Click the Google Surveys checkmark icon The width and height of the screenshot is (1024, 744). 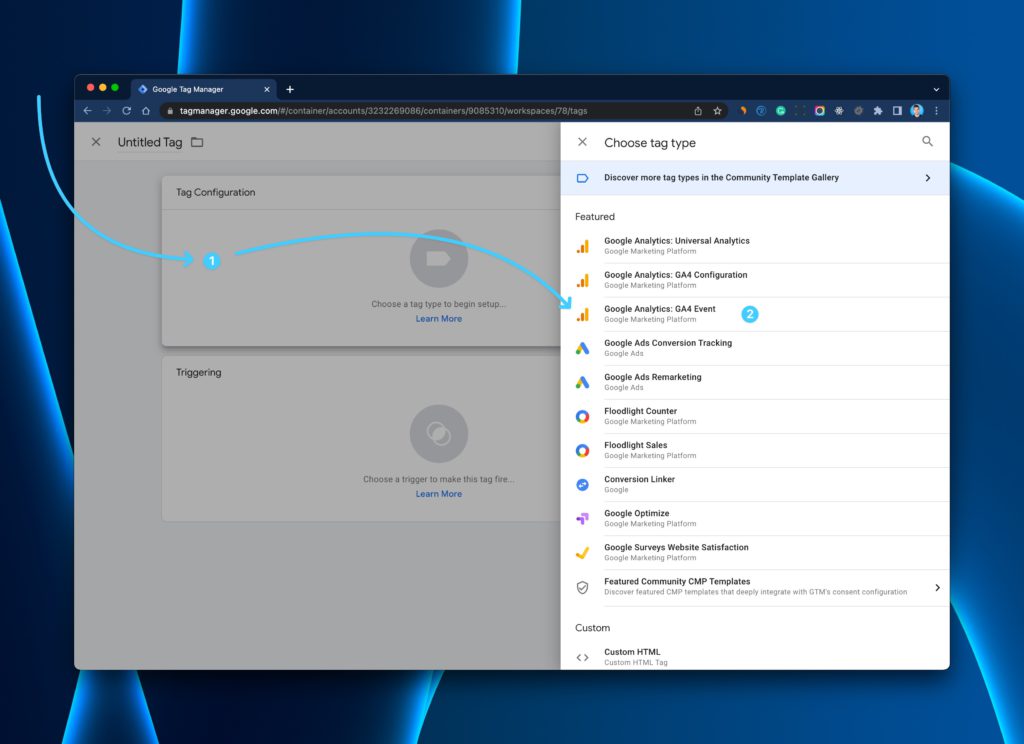[x=583, y=553]
